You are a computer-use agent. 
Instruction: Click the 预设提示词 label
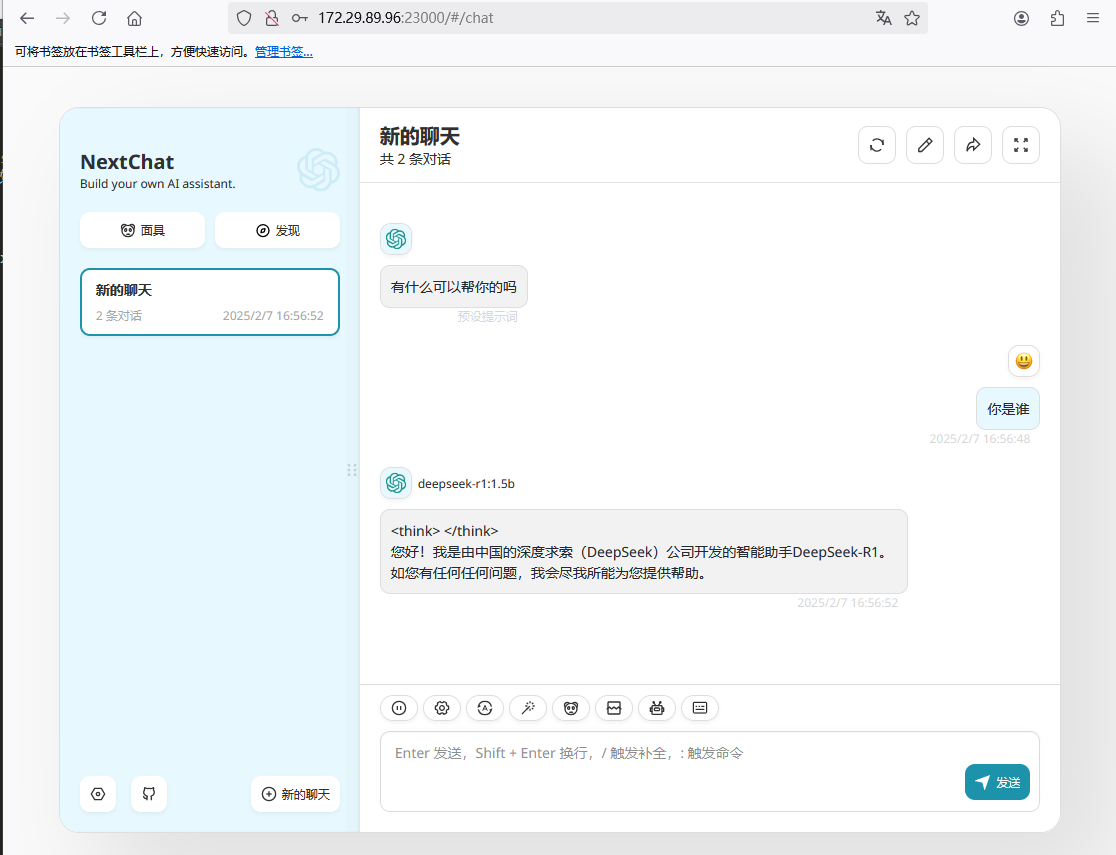487,317
